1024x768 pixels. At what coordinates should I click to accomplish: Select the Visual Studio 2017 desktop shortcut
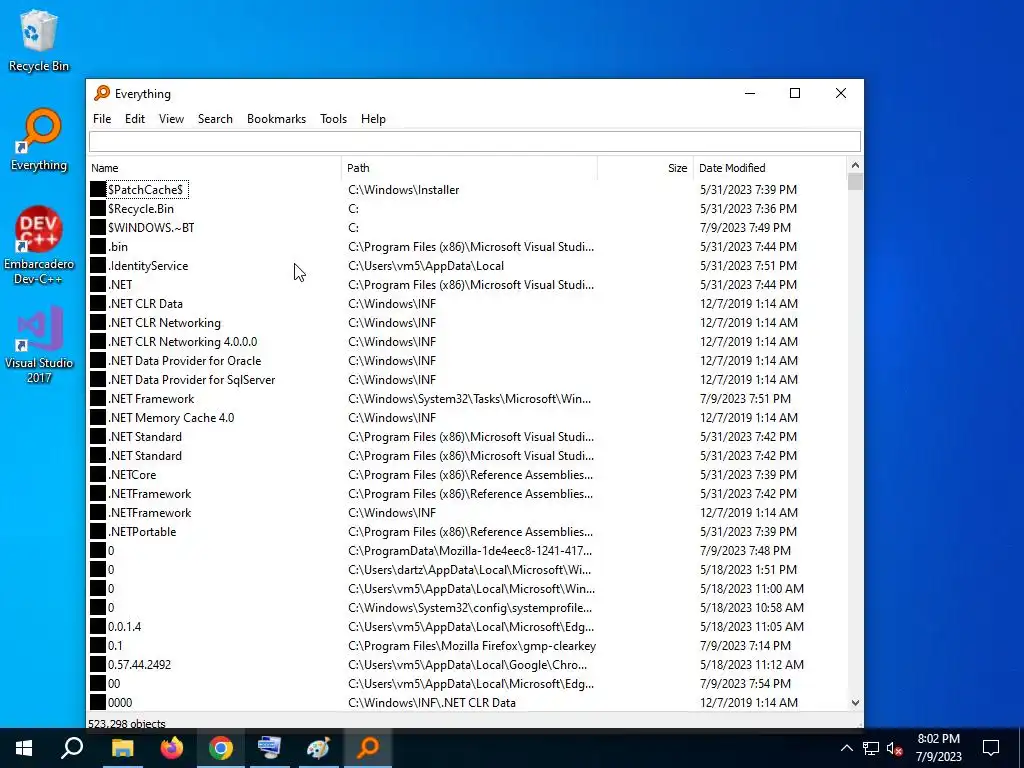pos(39,344)
